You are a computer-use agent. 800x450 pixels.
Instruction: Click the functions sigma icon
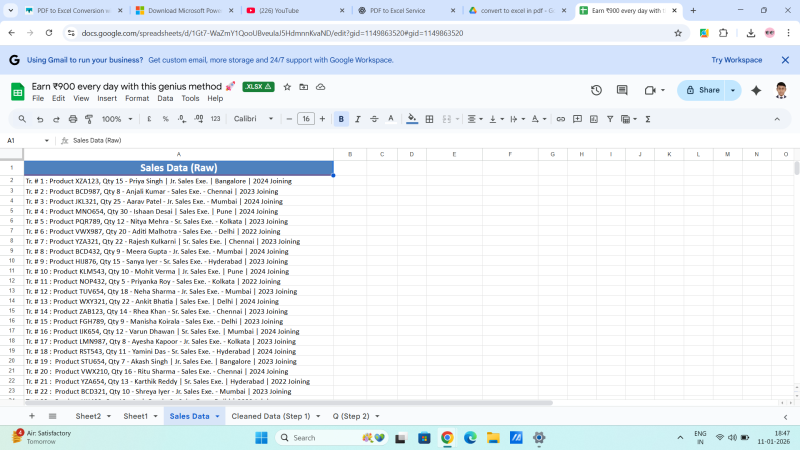click(648, 119)
